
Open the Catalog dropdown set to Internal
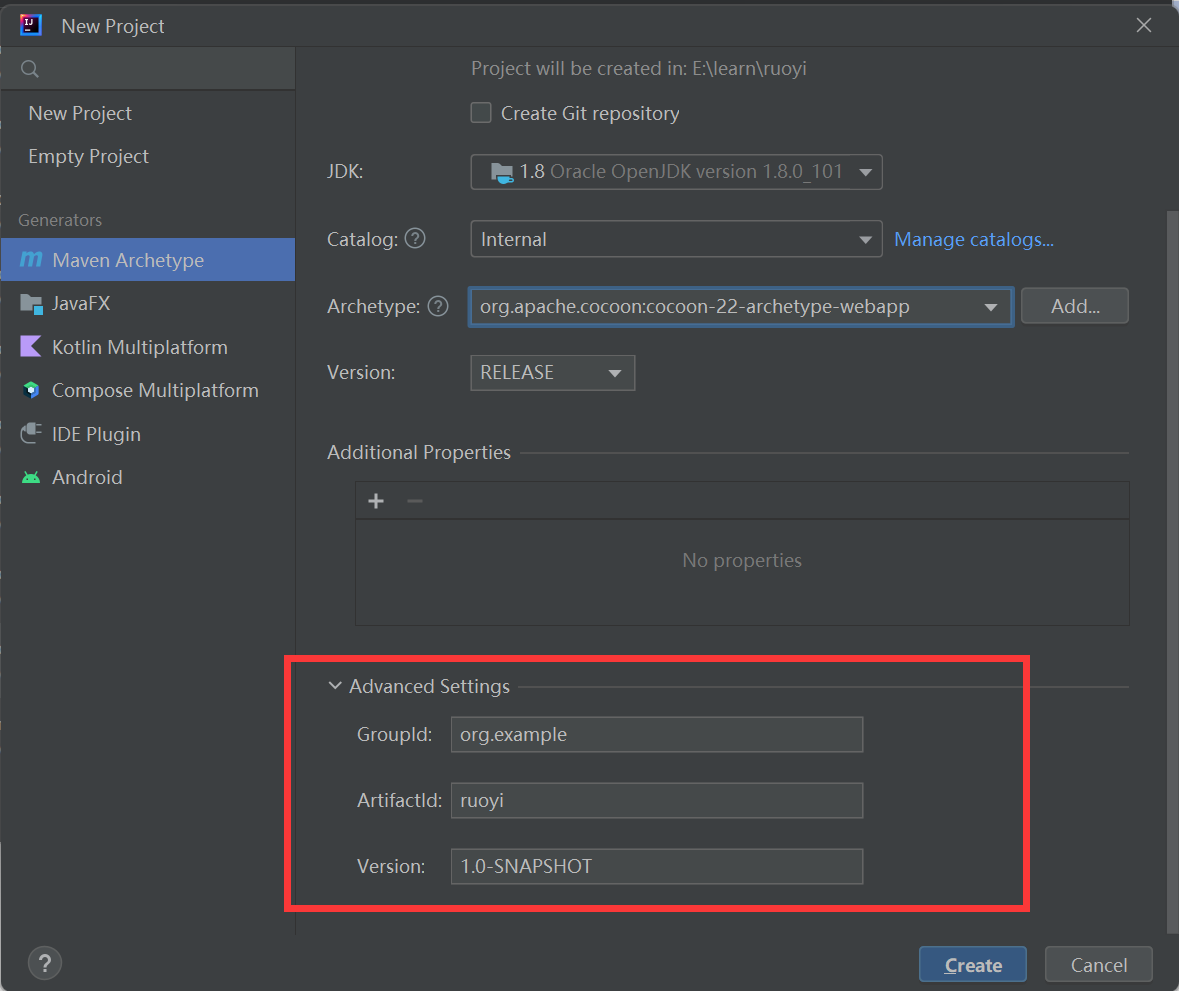click(x=676, y=239)
